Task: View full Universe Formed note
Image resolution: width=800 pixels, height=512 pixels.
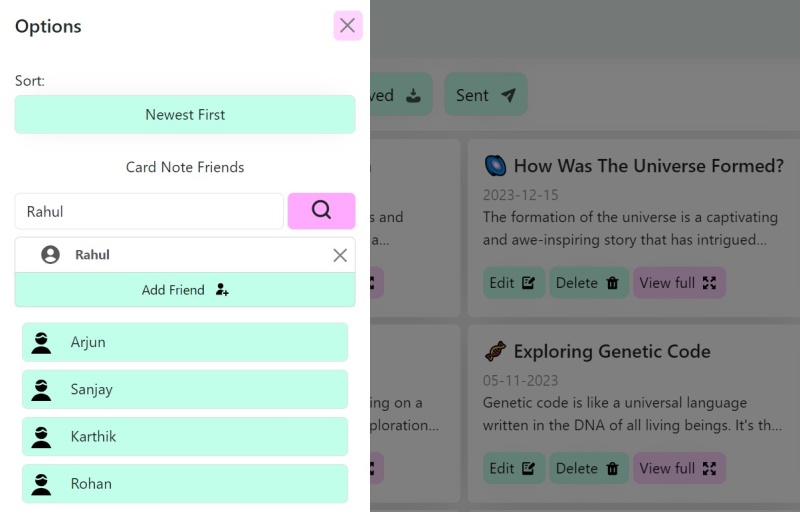Action: [679, 283]
